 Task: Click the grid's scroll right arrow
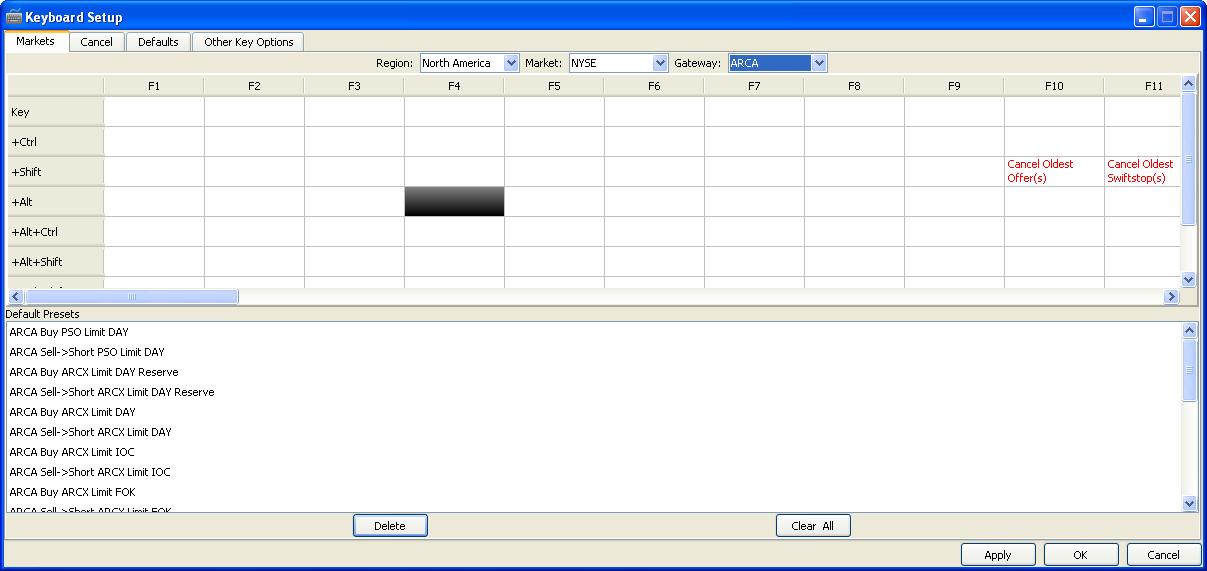(x=1171, y=297)
